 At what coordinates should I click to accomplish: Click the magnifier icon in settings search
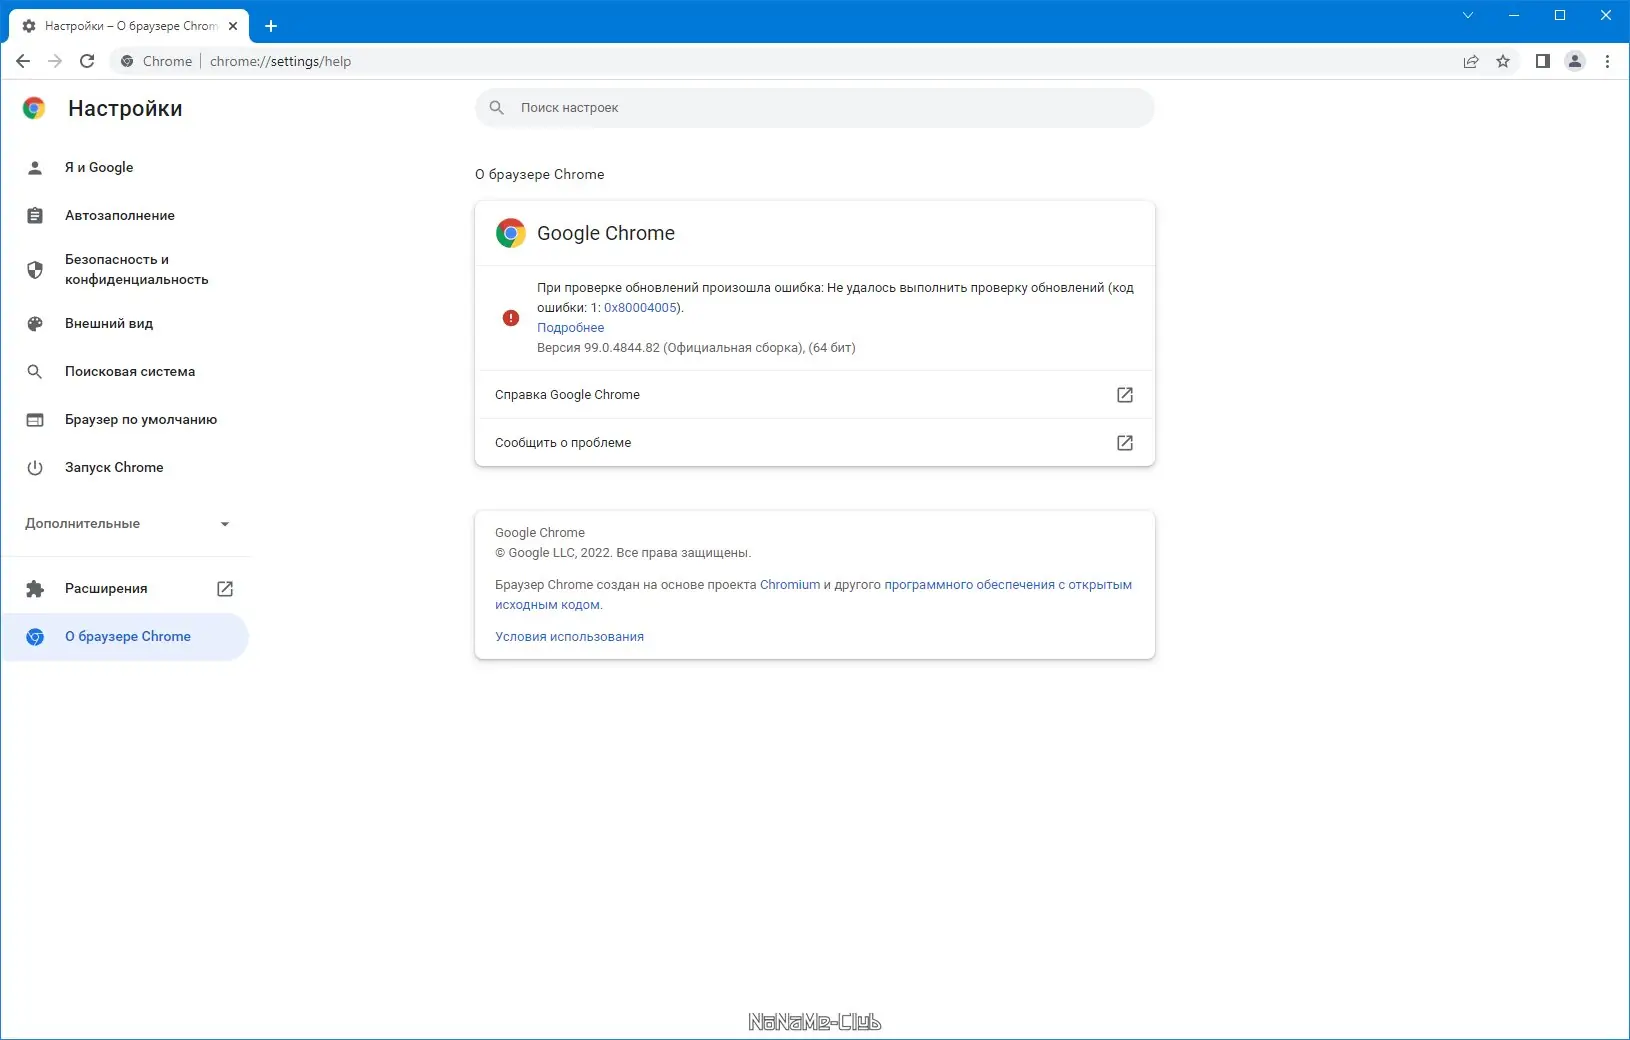497,107
